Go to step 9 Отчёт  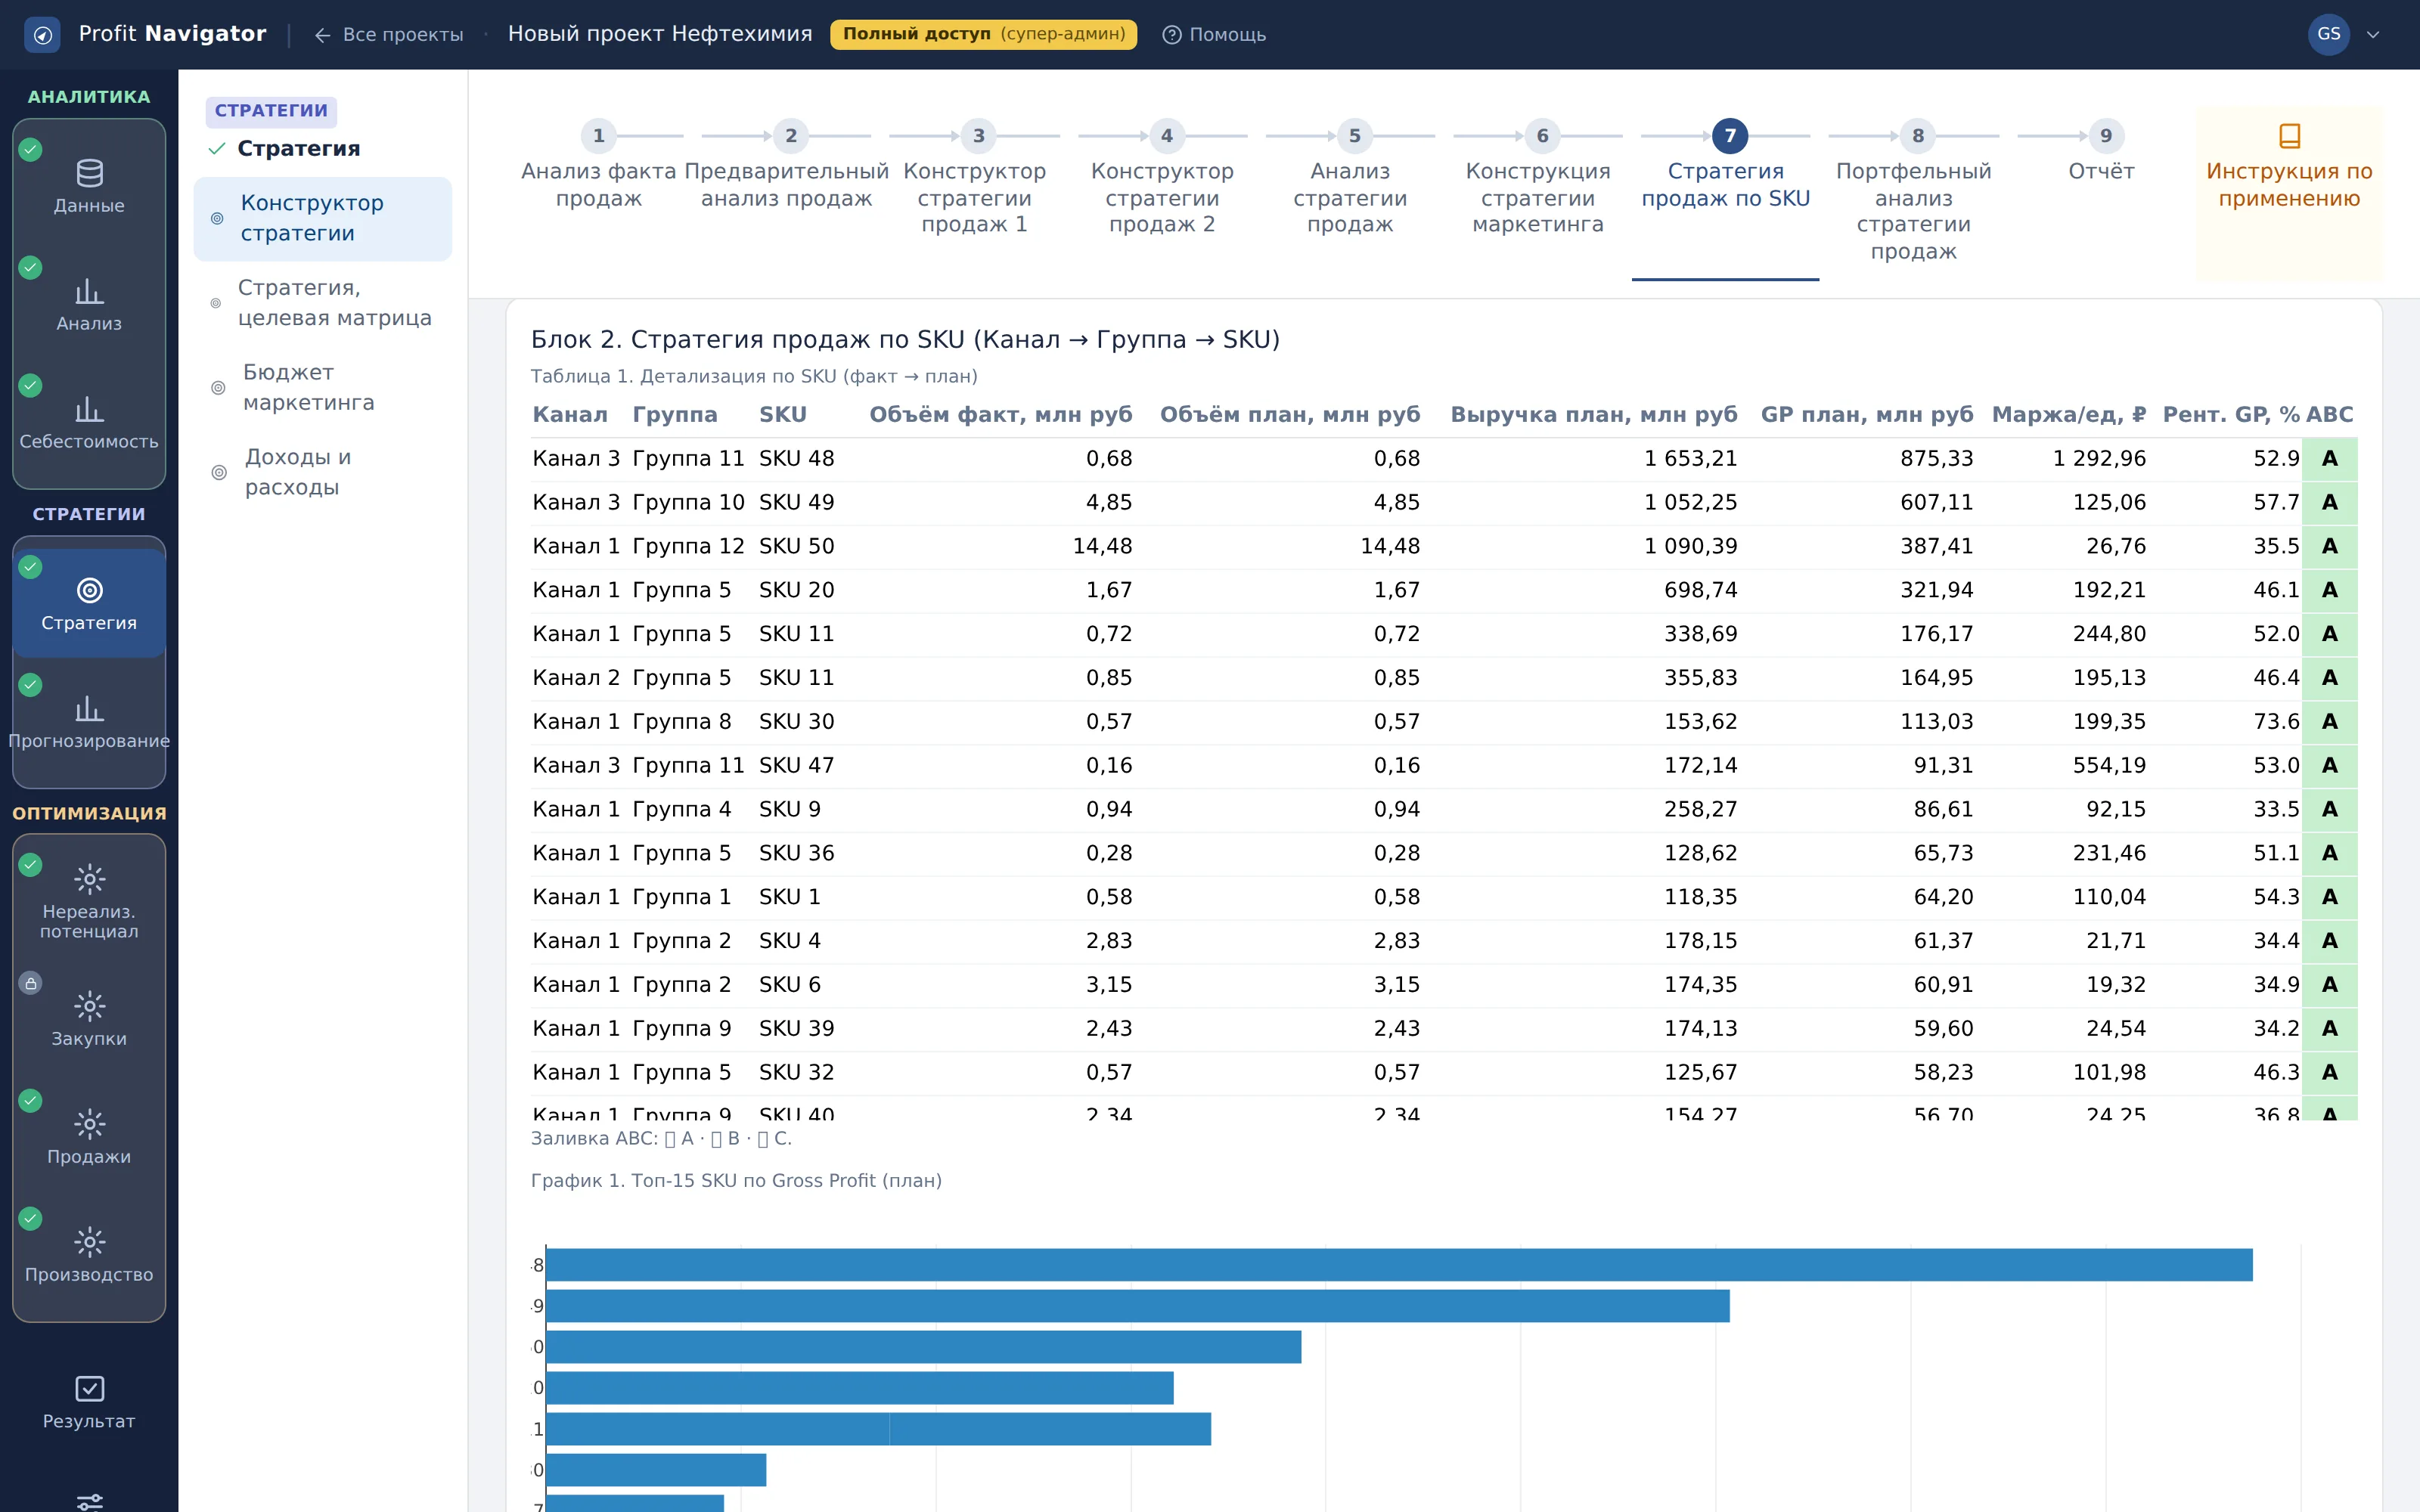pyautogui.click(x=2102, y=152)
